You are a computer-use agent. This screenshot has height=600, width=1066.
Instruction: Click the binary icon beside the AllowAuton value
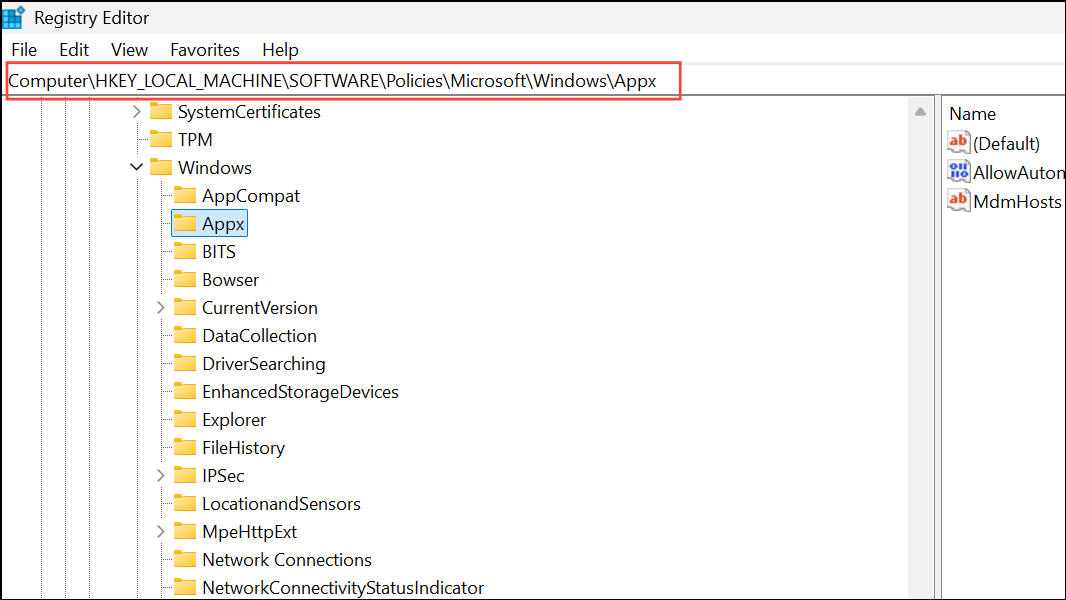coord(959,172)
